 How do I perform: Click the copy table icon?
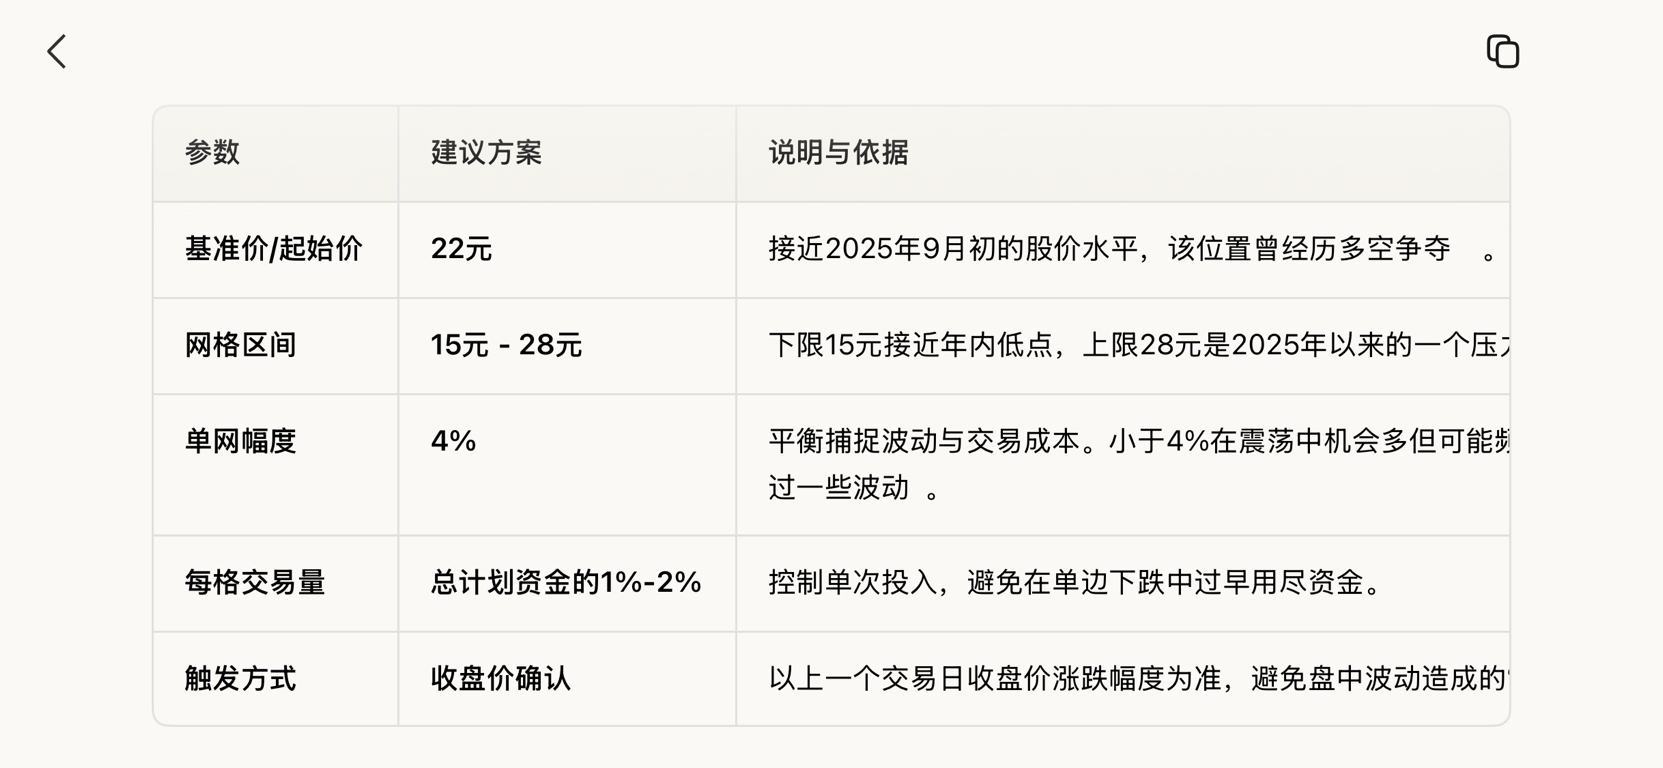pyautogui.click(x=1502, y=51)
